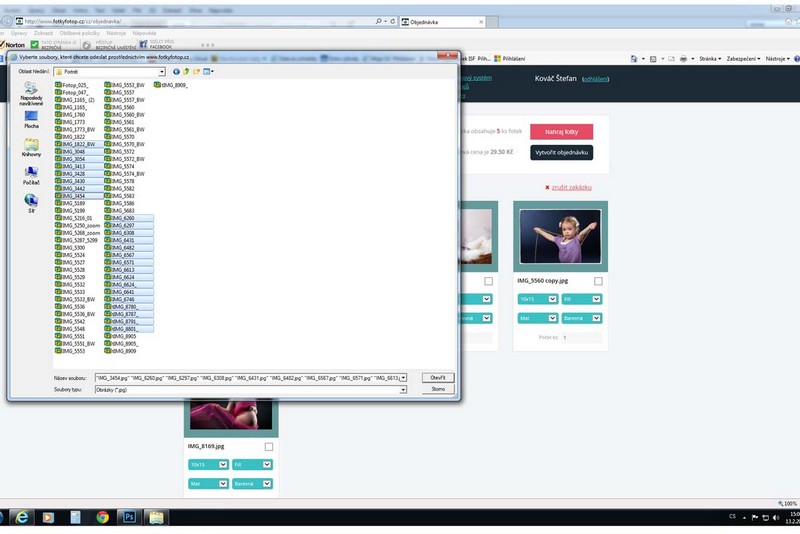The image size is (800, 534).
Task: Open the Soubory typu file type dropdown
Action: click(403, 389)
